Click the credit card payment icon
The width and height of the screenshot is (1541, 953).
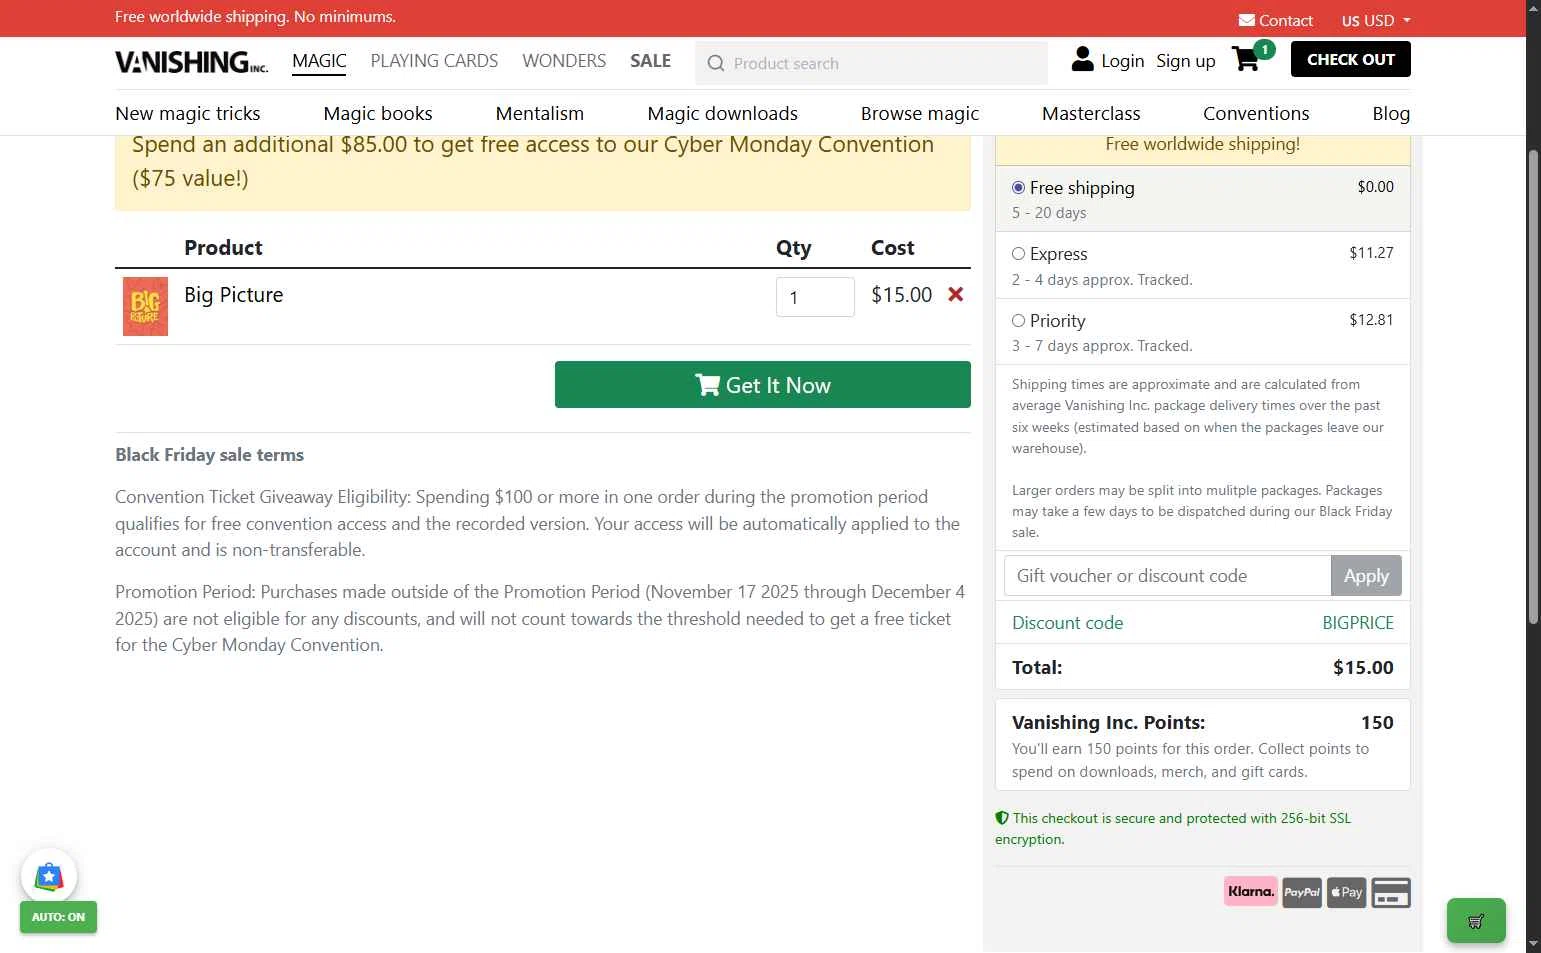1391,892
